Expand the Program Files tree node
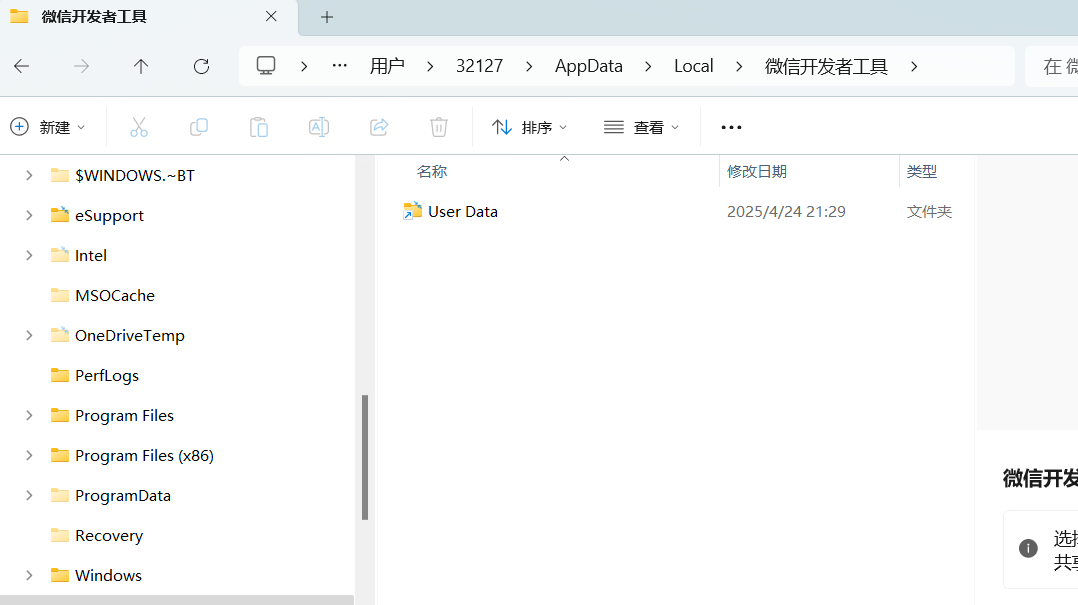 click(x=29, y=415)
